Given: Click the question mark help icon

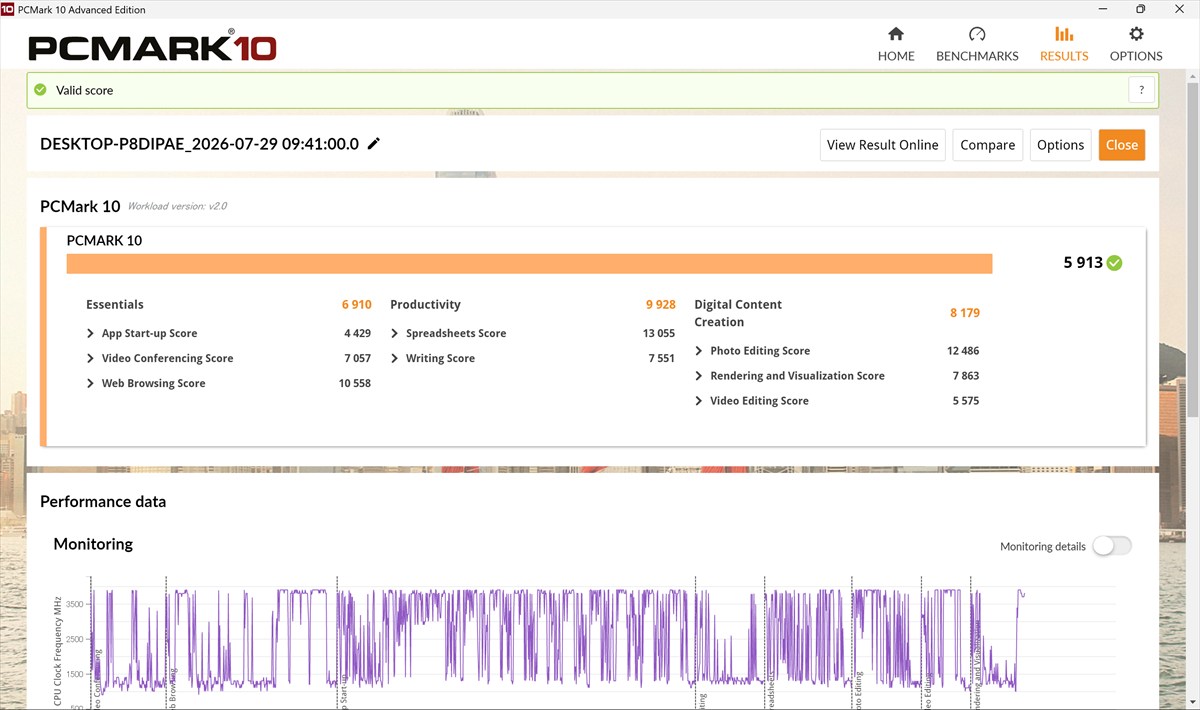Looking at the screenshot, I should (x=1142, y=90).
